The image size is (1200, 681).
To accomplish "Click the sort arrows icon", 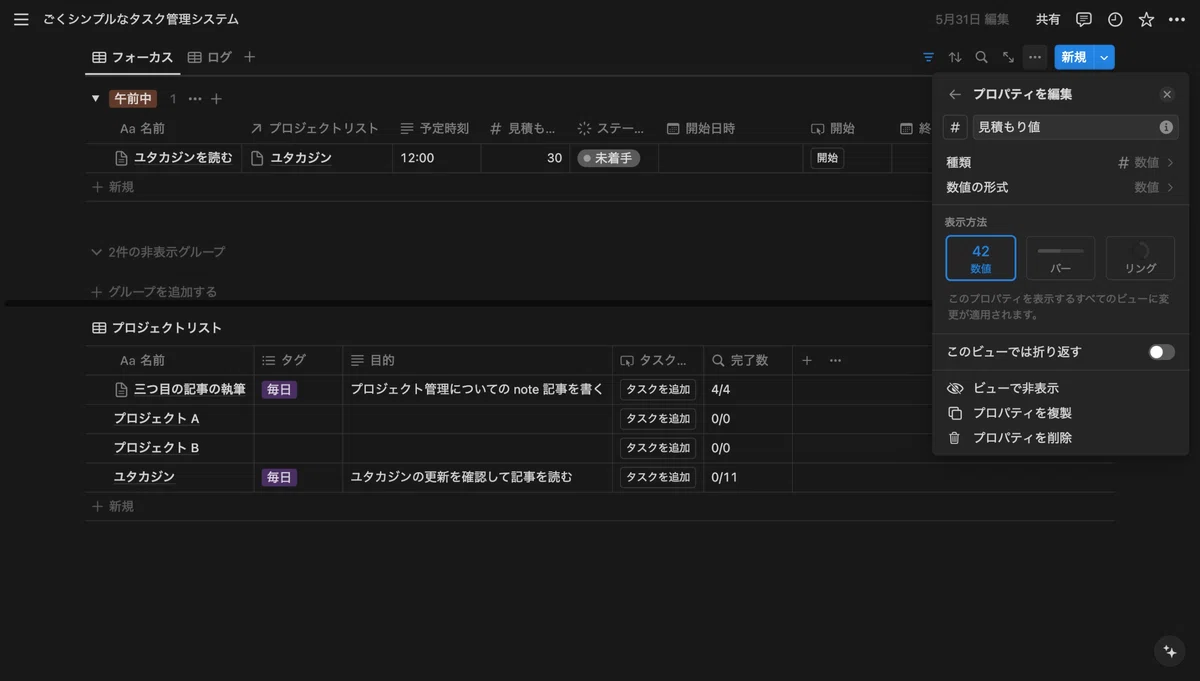I will click(955, 57).
